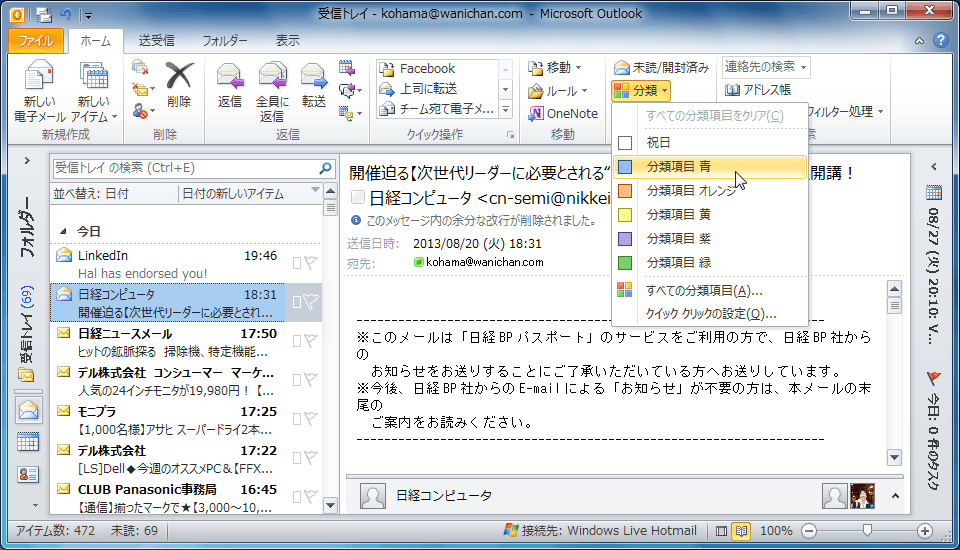Expand the people pane with the caret
Viewport: 960px width, 550px height.
[895, 495]
